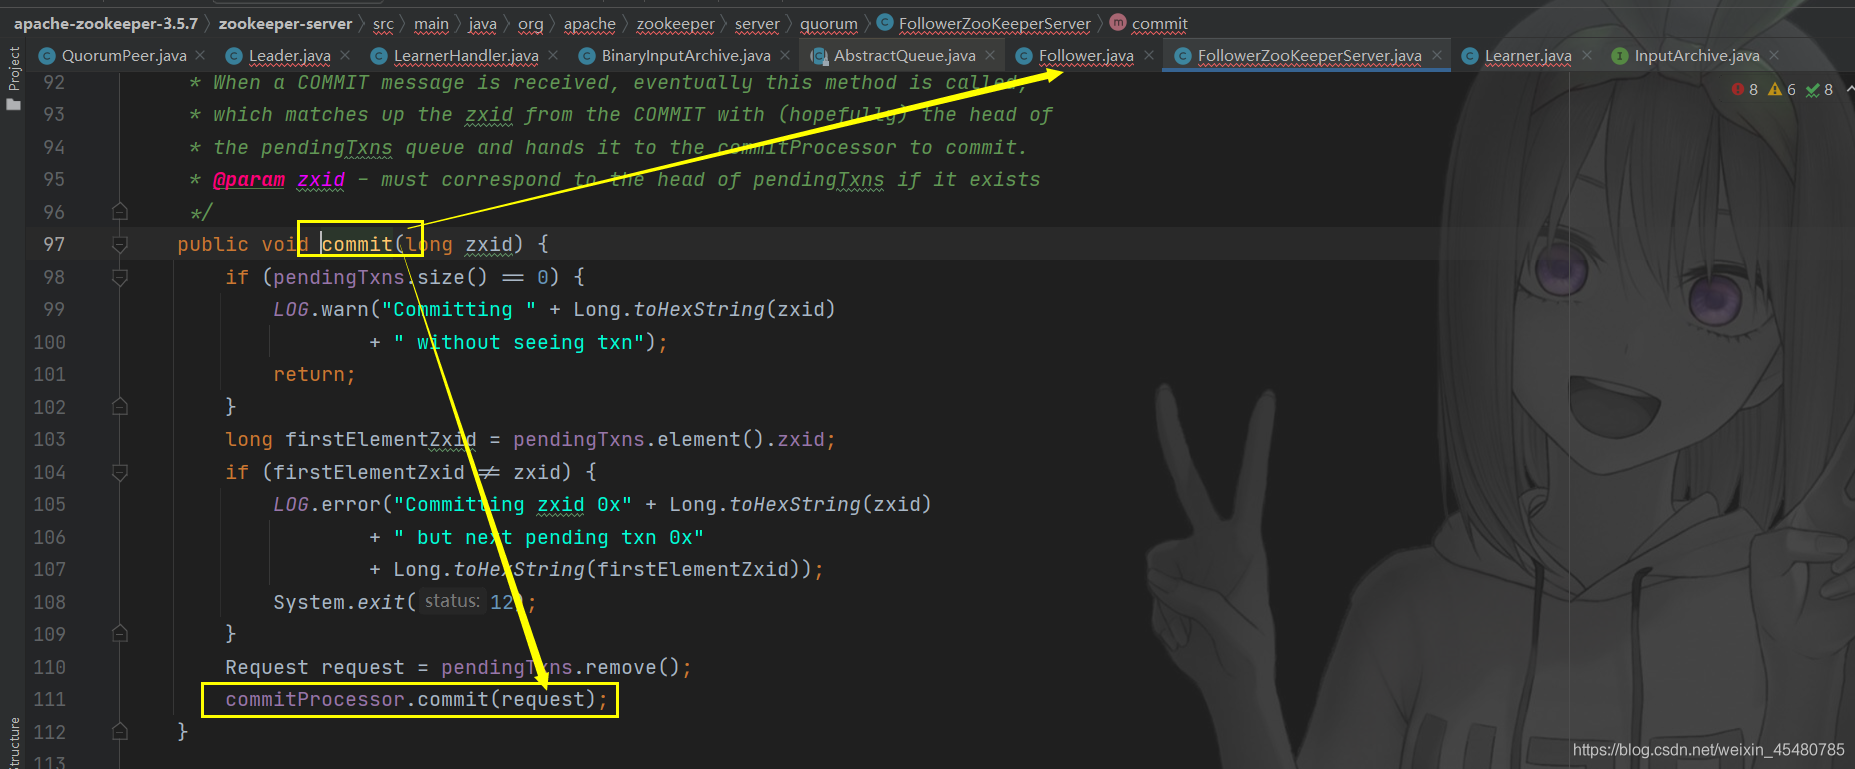Select the server breadcrumb segment

click(757, 23)
